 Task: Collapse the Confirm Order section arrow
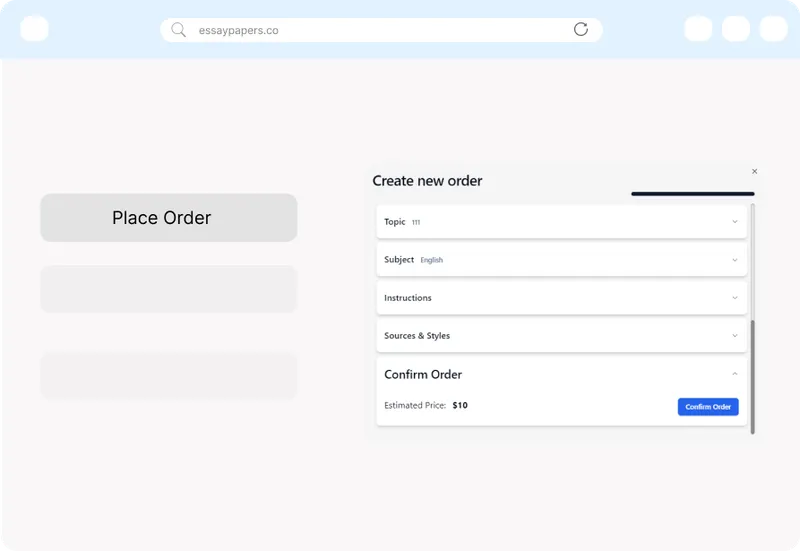click(735, 374)
